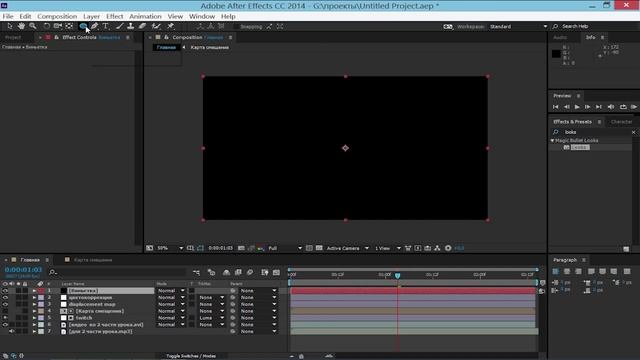Open blending mode dropdown for layer 1

(x=171, y=291)
